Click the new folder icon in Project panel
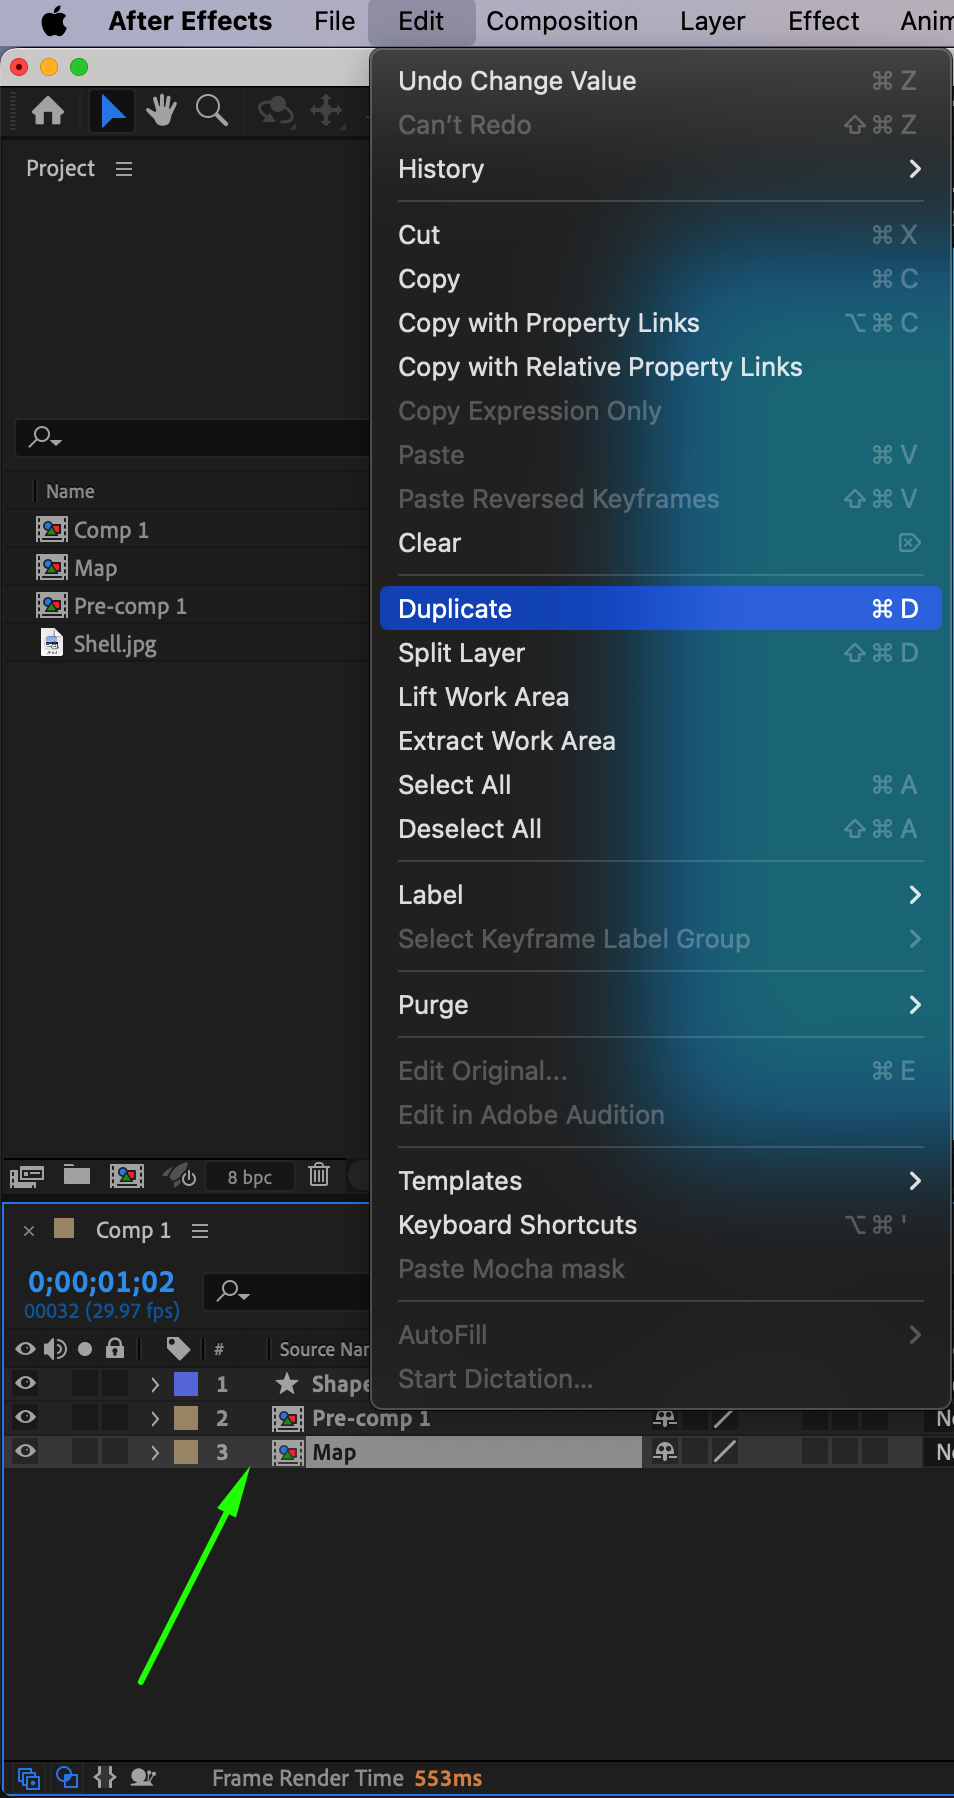This screenshot has height=1798, width=954. tap(77, 1175)
